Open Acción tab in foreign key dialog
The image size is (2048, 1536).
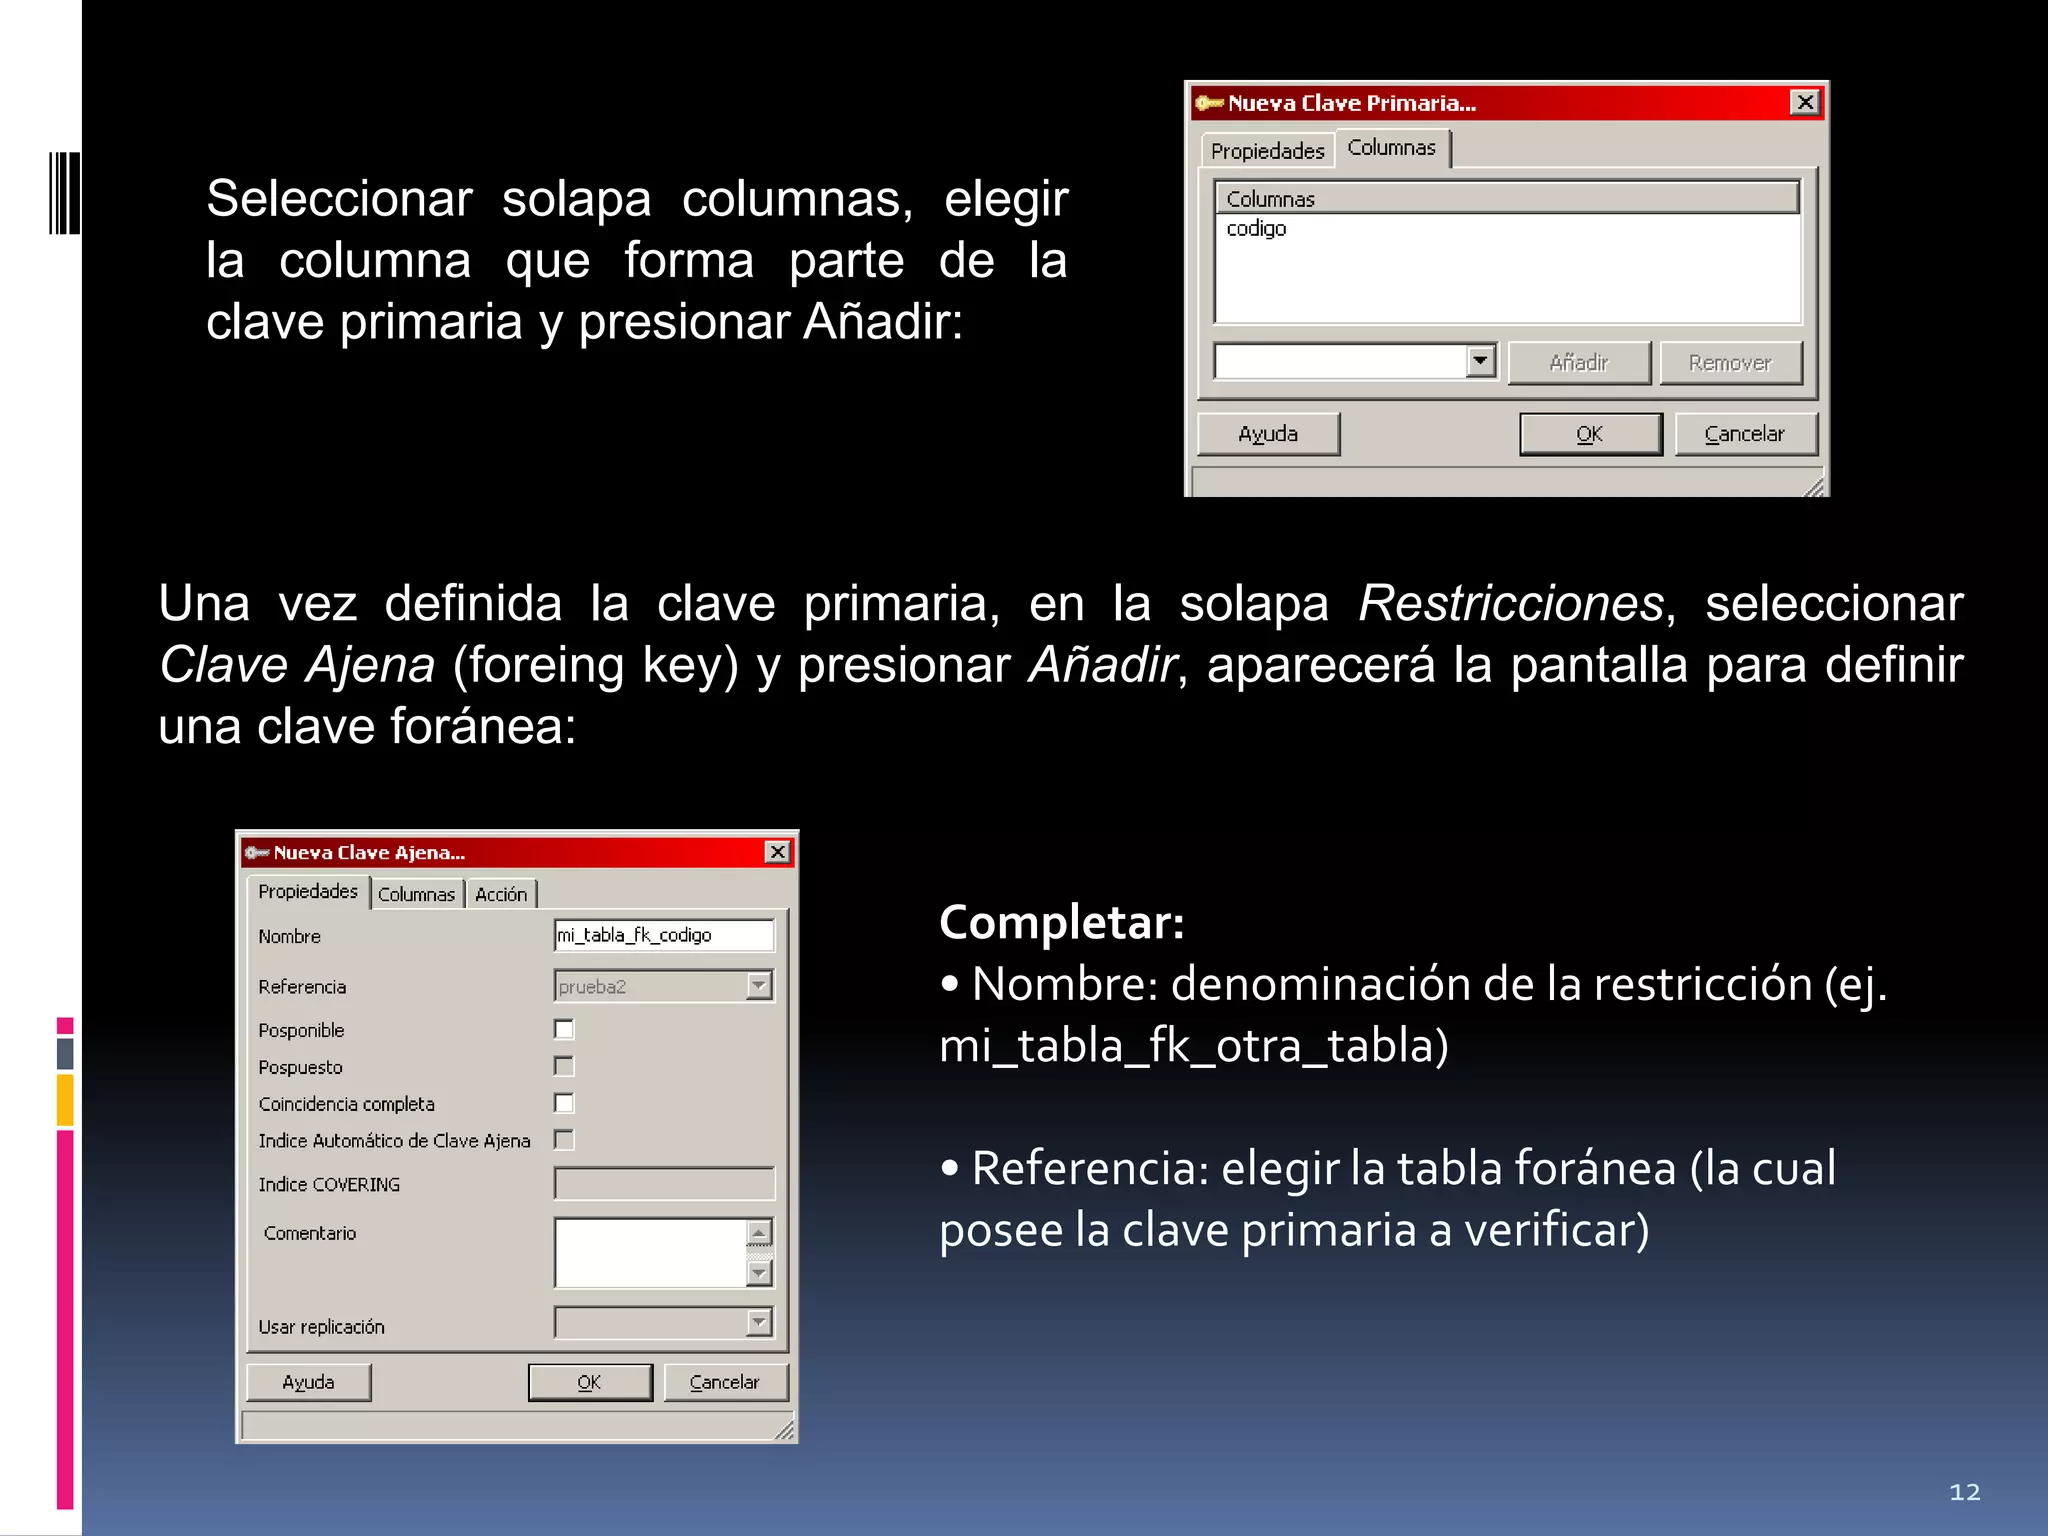[501, 894]
